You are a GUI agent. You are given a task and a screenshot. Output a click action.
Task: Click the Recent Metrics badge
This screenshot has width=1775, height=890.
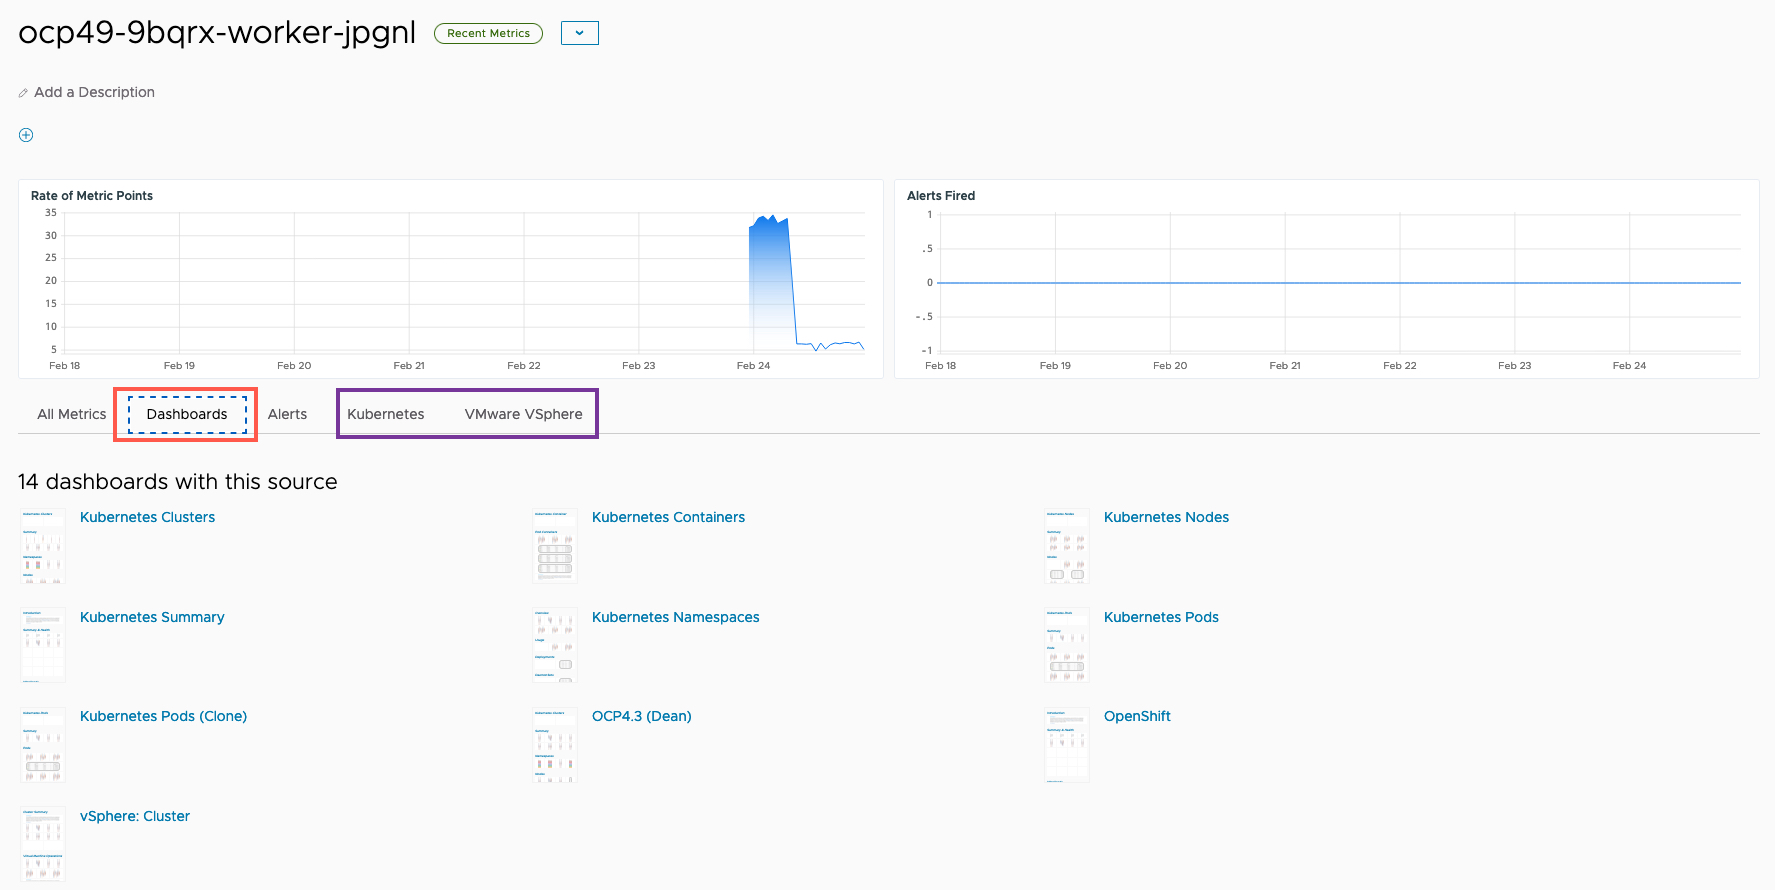[x=488, y=33]
